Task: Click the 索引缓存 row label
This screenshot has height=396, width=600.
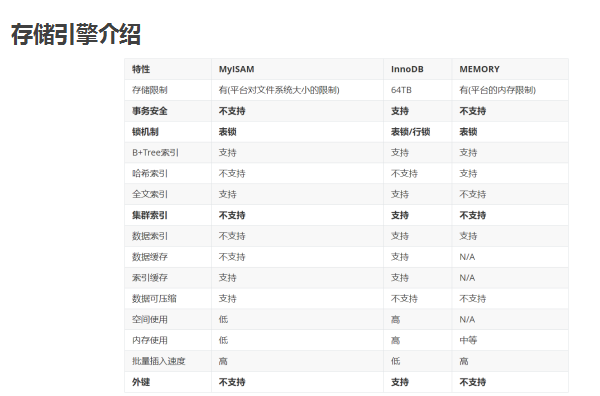Action: (x=150, y=278)
